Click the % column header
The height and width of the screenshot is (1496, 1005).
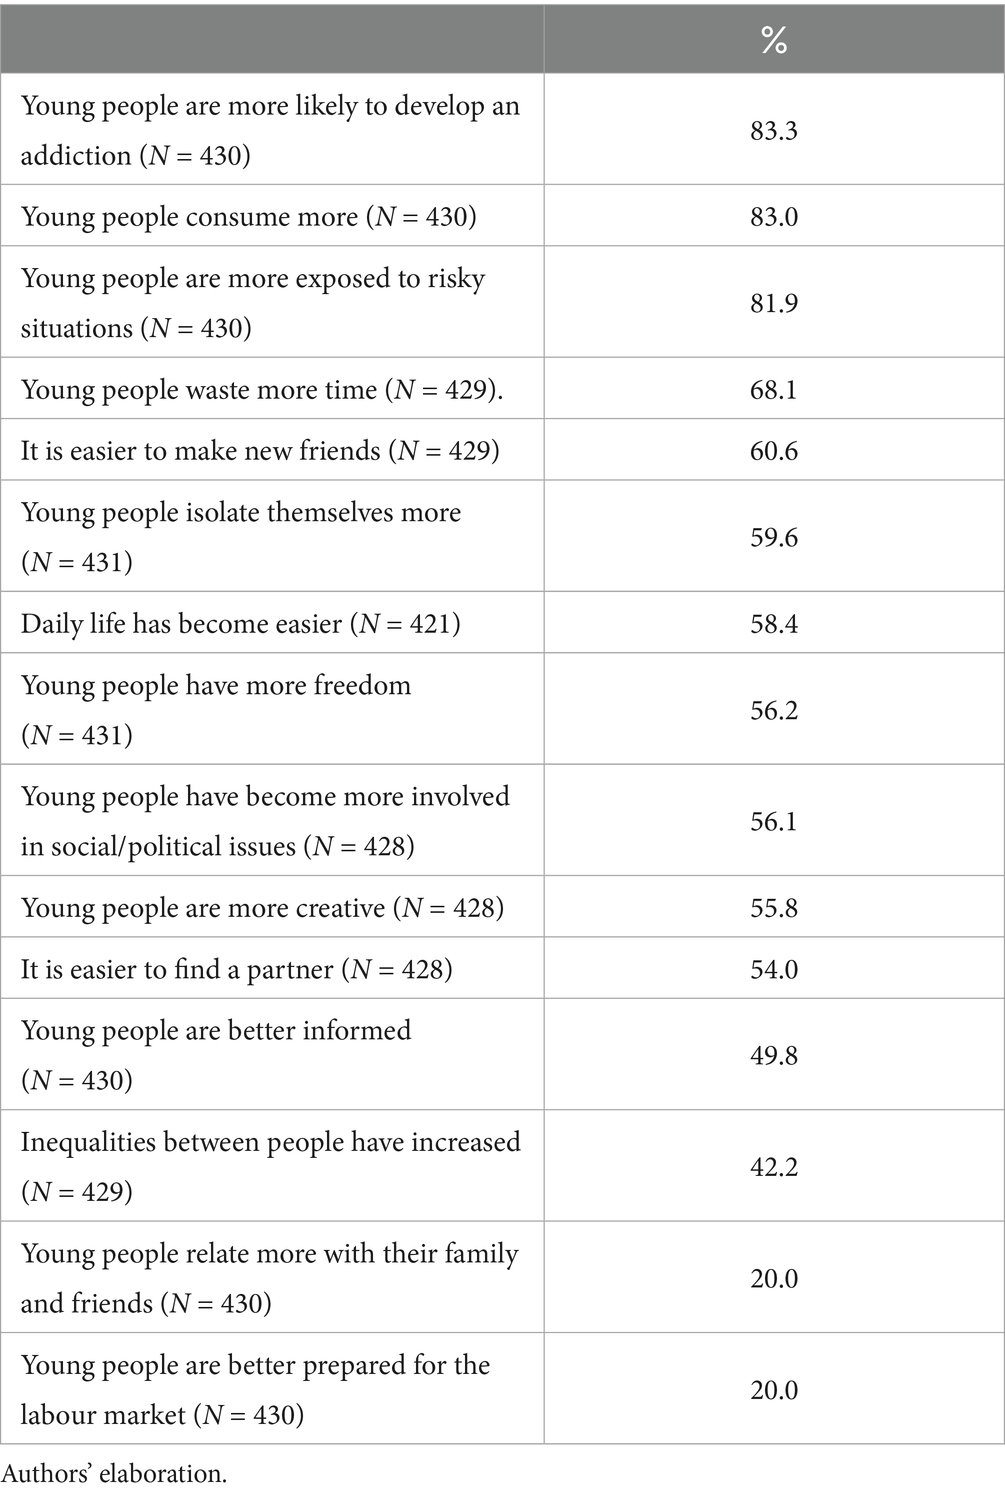pyautogui.click(x=773, y=41)
